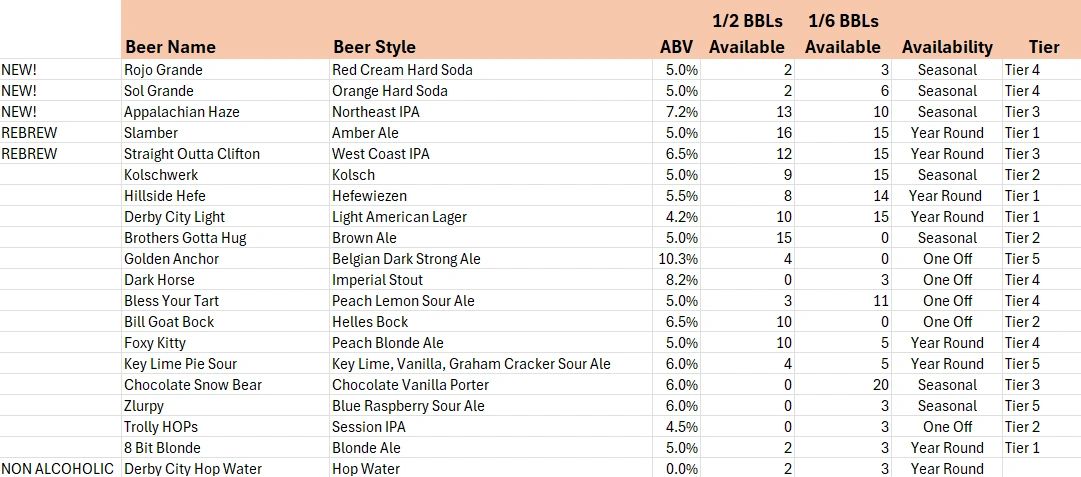Click the Hefewiezen style cell

tap(491, 196)
